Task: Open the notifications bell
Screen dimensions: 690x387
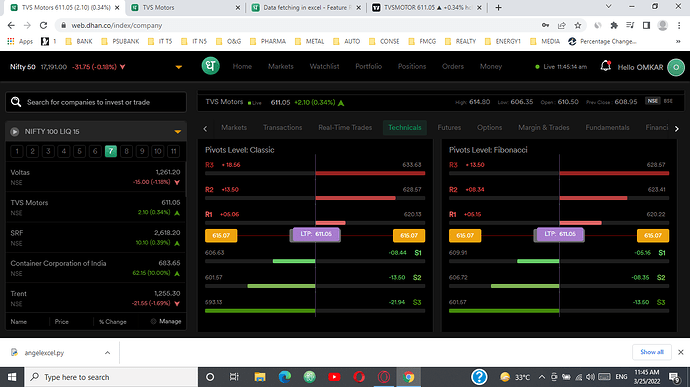Action: (x=606, y=66)
